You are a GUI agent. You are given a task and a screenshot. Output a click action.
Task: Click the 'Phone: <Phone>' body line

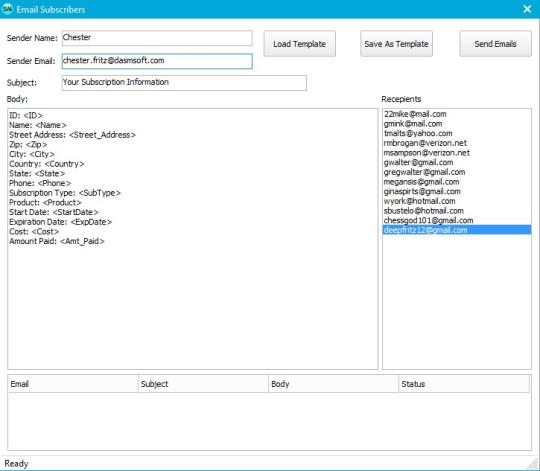(x=40, y=183)
